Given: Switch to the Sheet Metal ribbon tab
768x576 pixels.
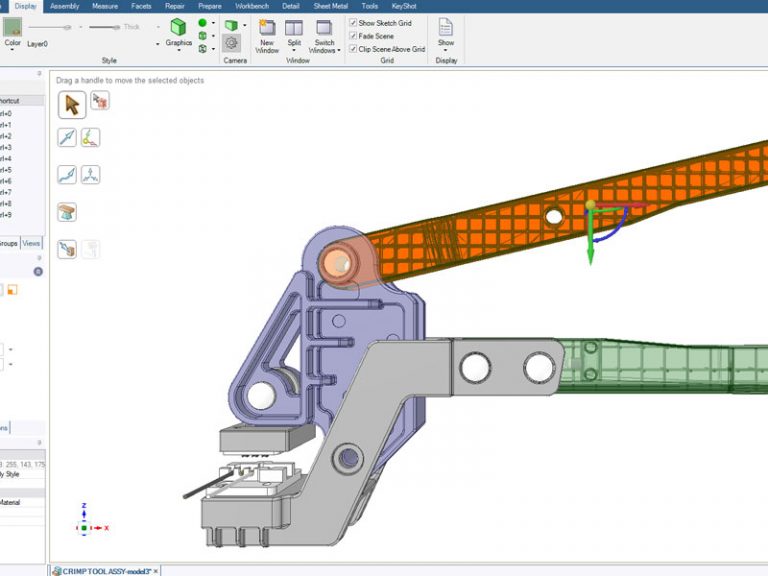Looking at the screenshot, I should tap(331, 6).
